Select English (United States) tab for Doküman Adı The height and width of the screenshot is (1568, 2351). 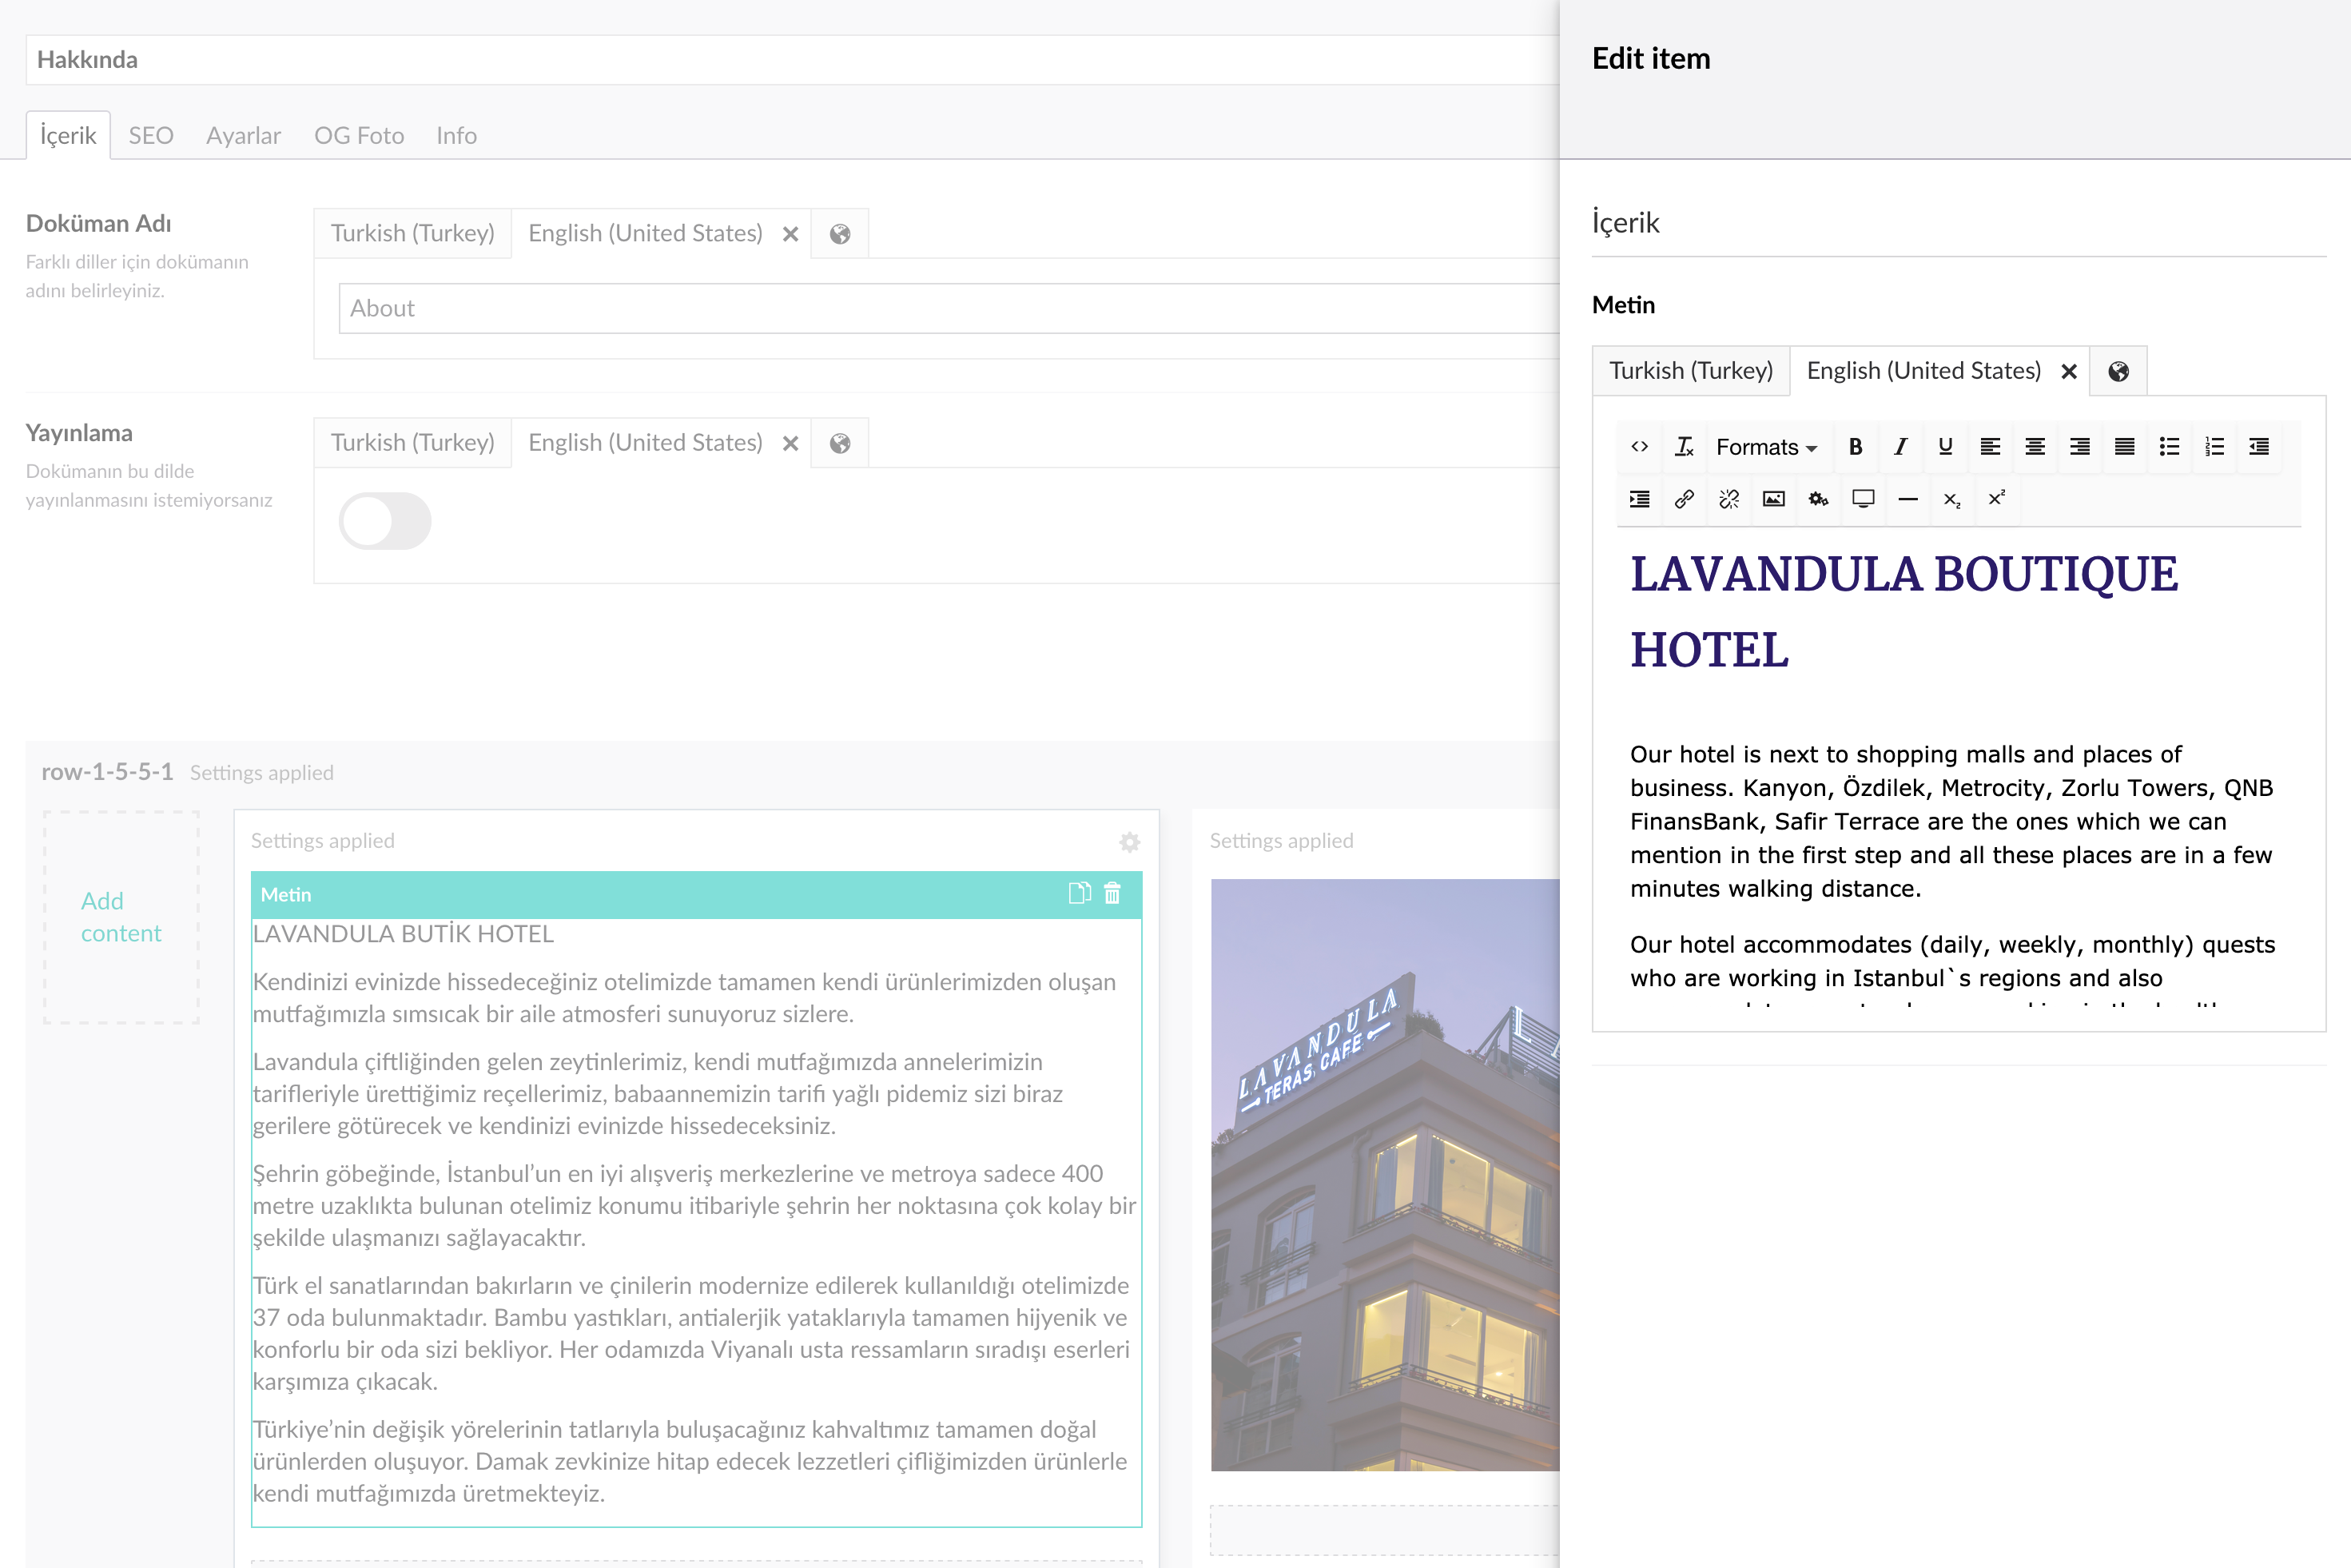coord(645,233)
